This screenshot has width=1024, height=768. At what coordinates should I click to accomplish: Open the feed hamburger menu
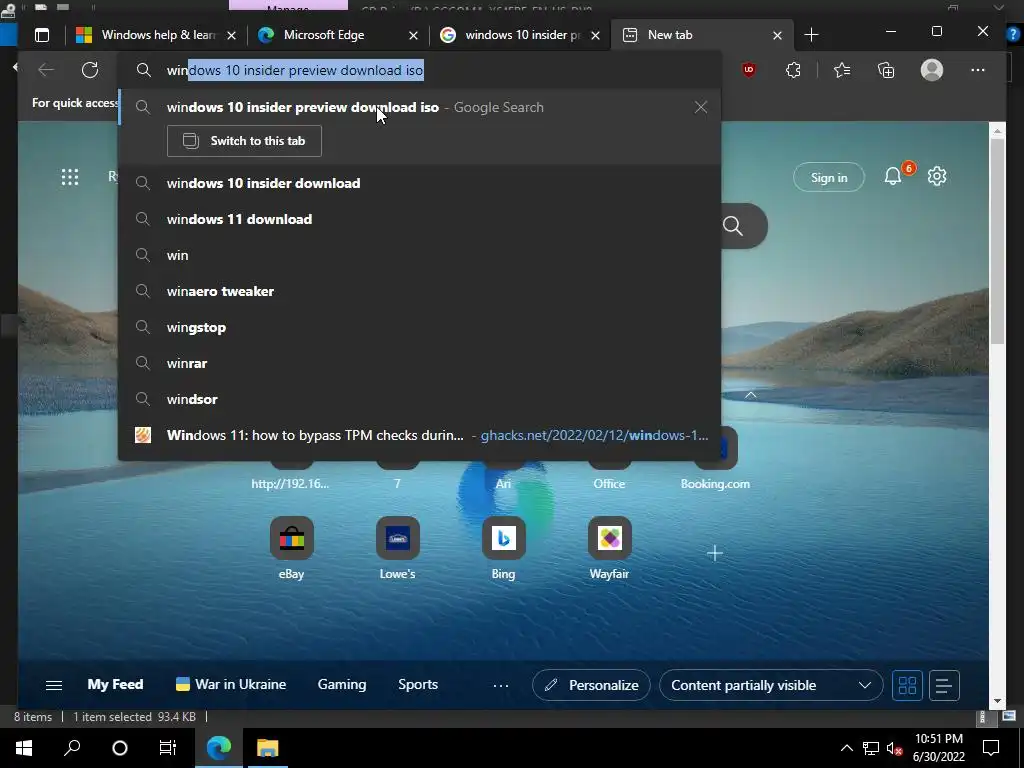(54, 685)
